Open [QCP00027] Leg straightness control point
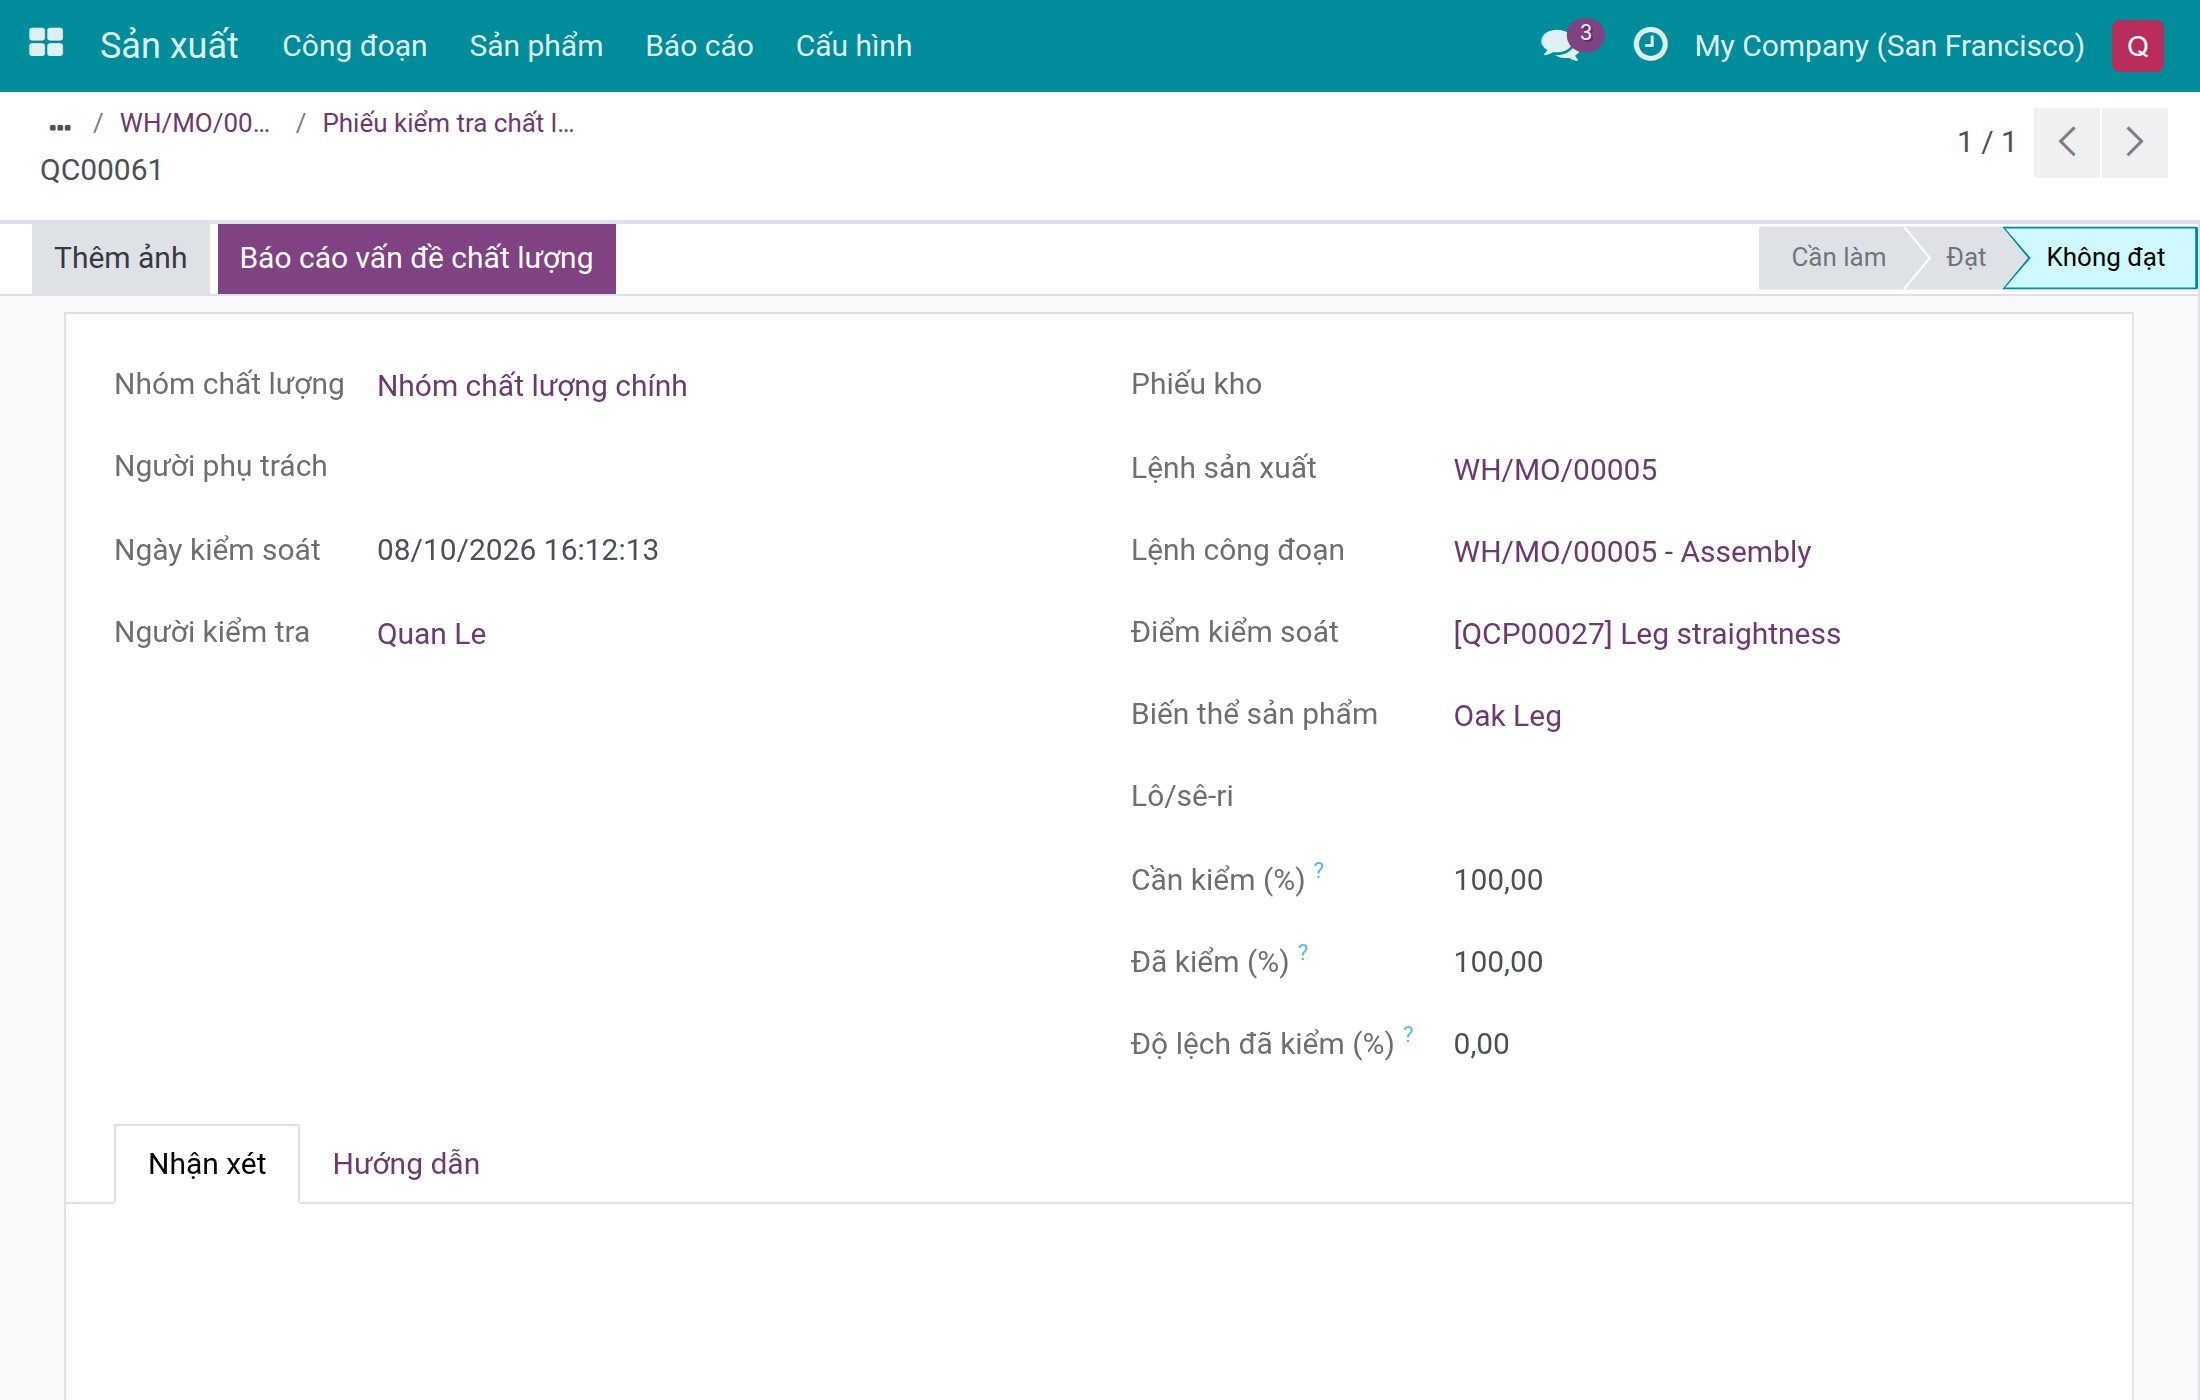 pos(1646,634)
